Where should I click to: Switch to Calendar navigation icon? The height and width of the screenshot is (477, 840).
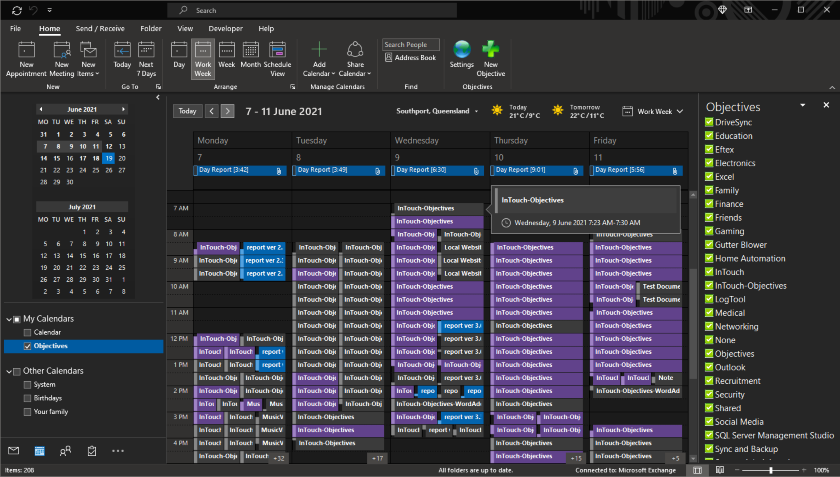click(x=40, y=451)
